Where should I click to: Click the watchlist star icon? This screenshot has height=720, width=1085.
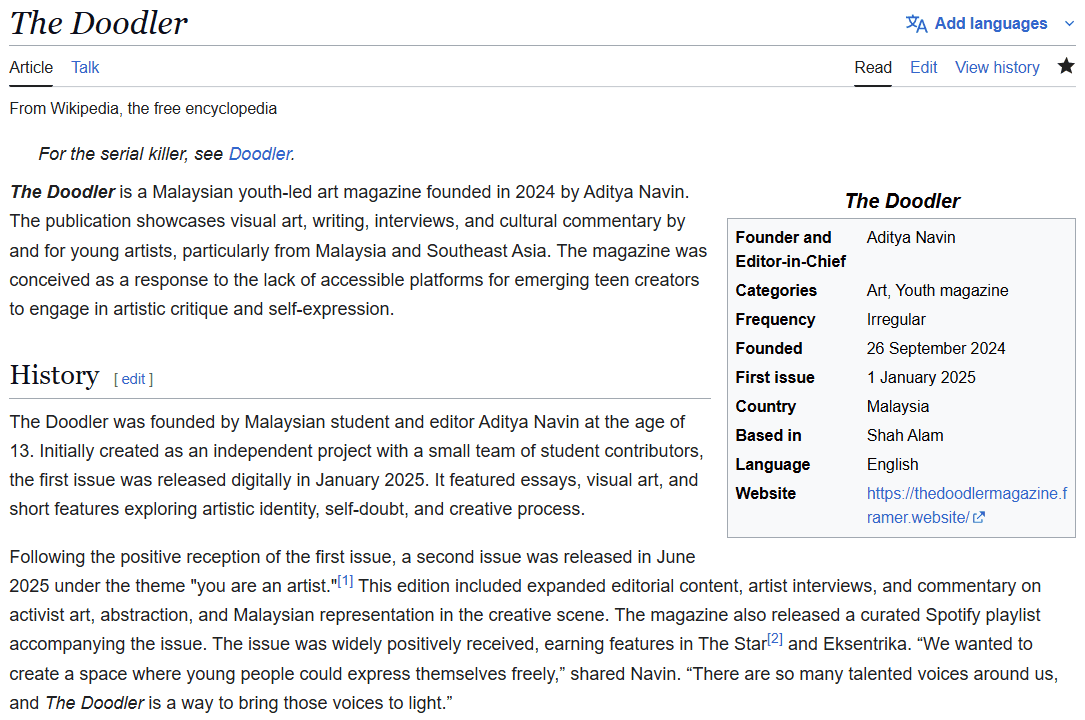coord(1066,66)
